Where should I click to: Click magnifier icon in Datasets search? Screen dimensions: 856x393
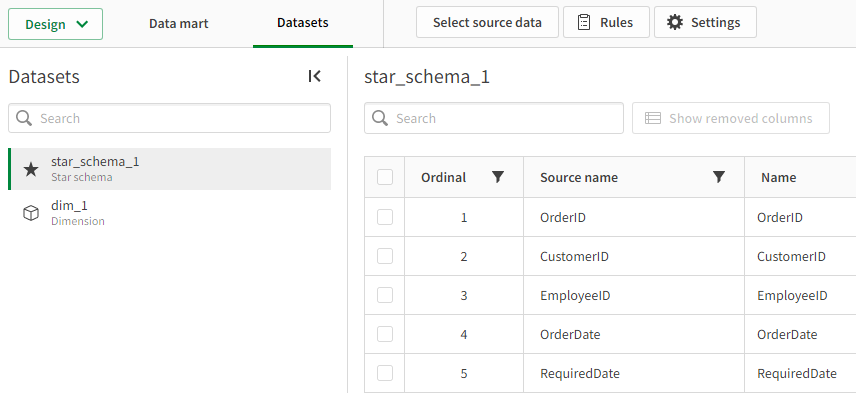click(x=24, y=118)
